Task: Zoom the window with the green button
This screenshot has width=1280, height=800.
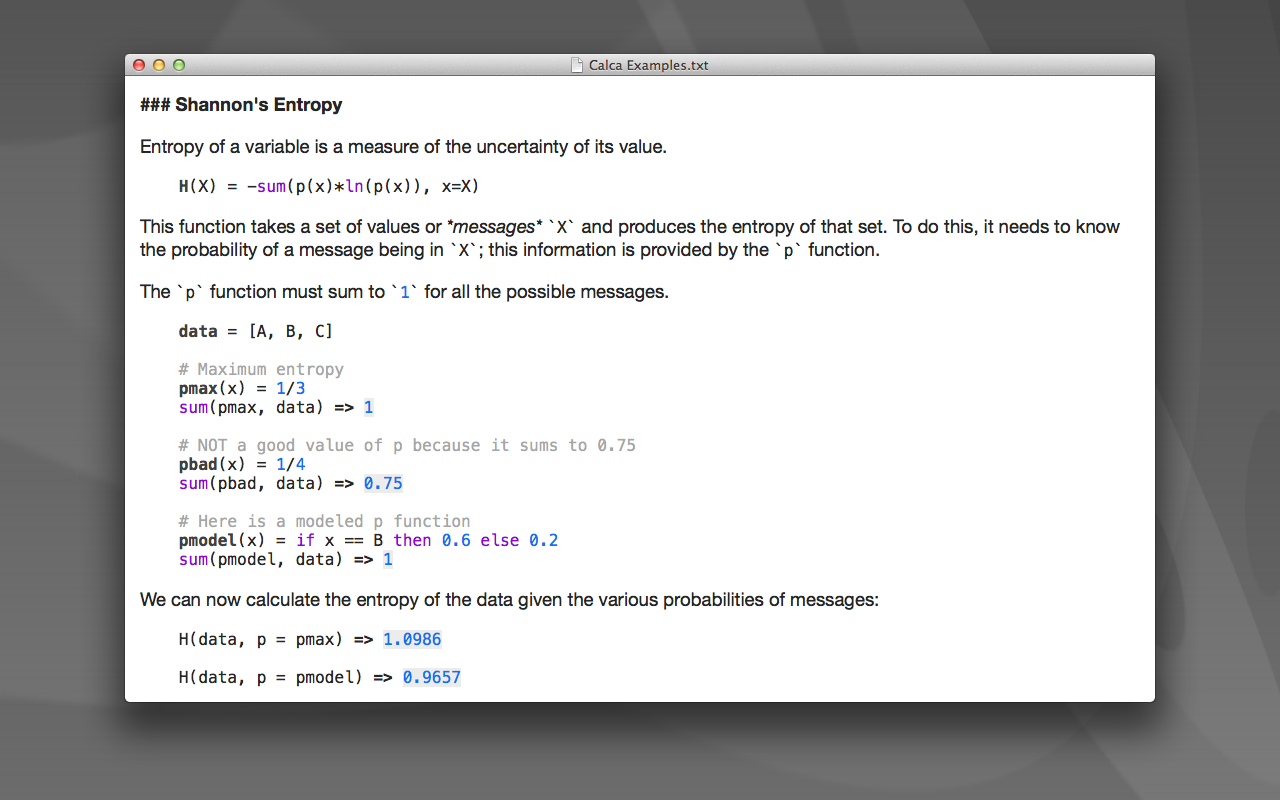Action: click(x=179, y=65)
